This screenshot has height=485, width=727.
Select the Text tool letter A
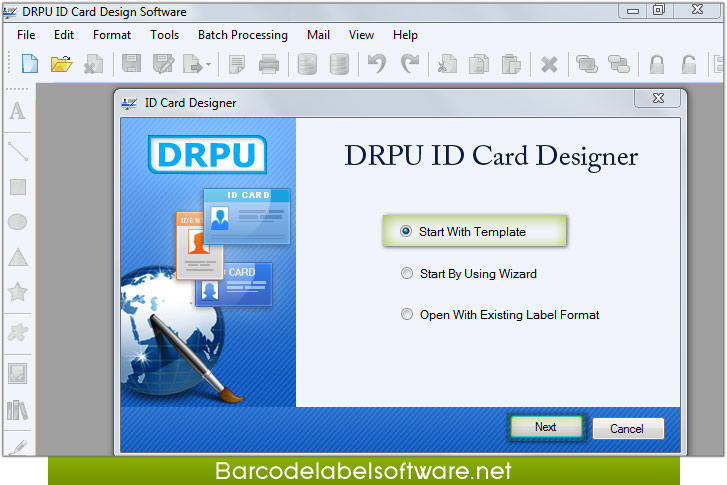pos(18,111)
